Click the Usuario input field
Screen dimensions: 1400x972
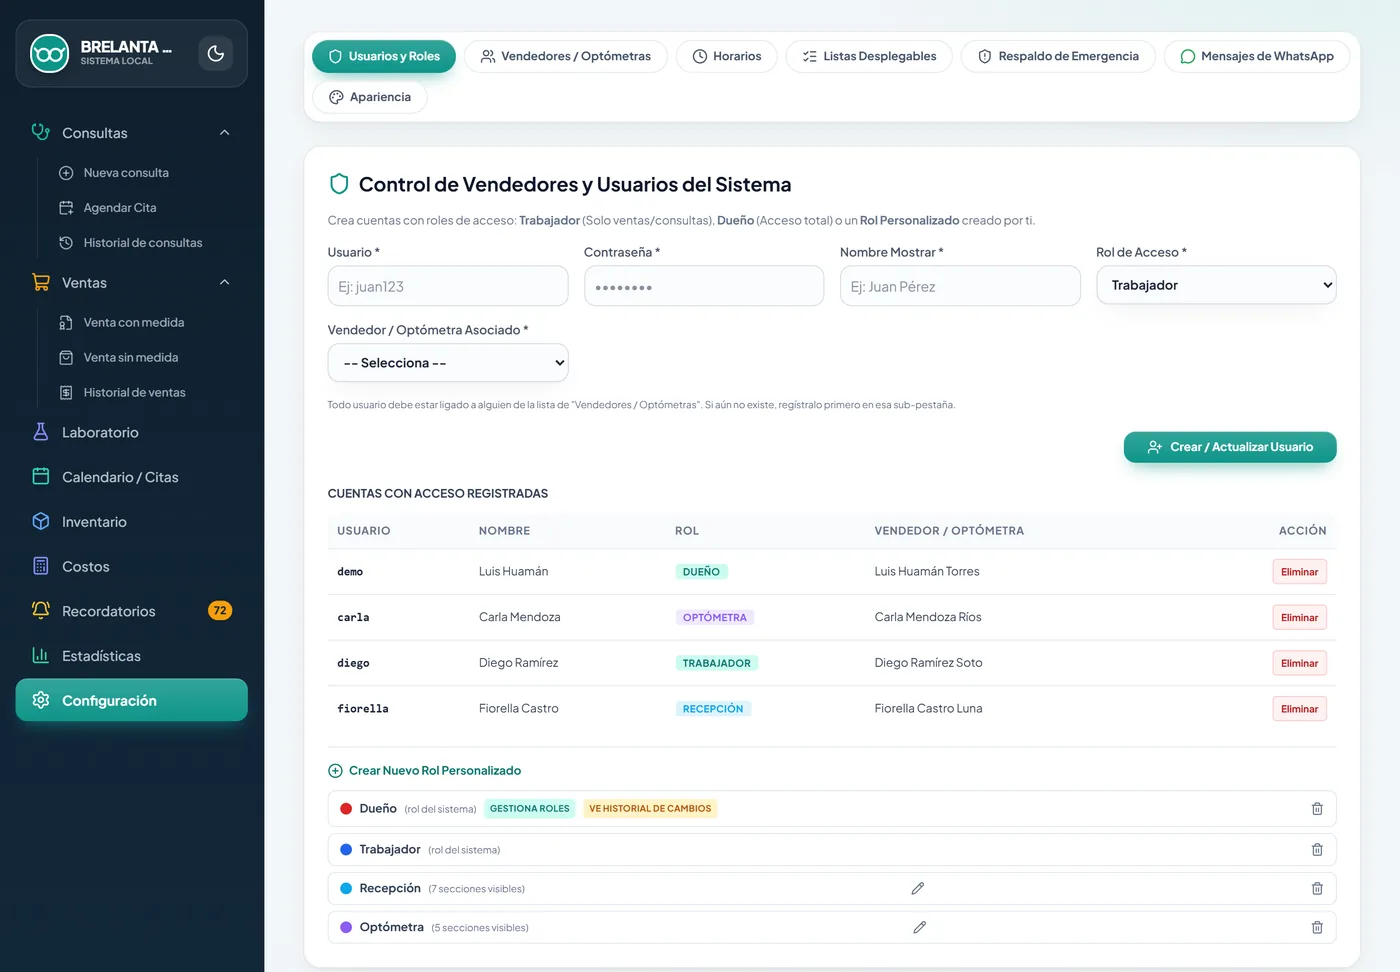(448, 286)
